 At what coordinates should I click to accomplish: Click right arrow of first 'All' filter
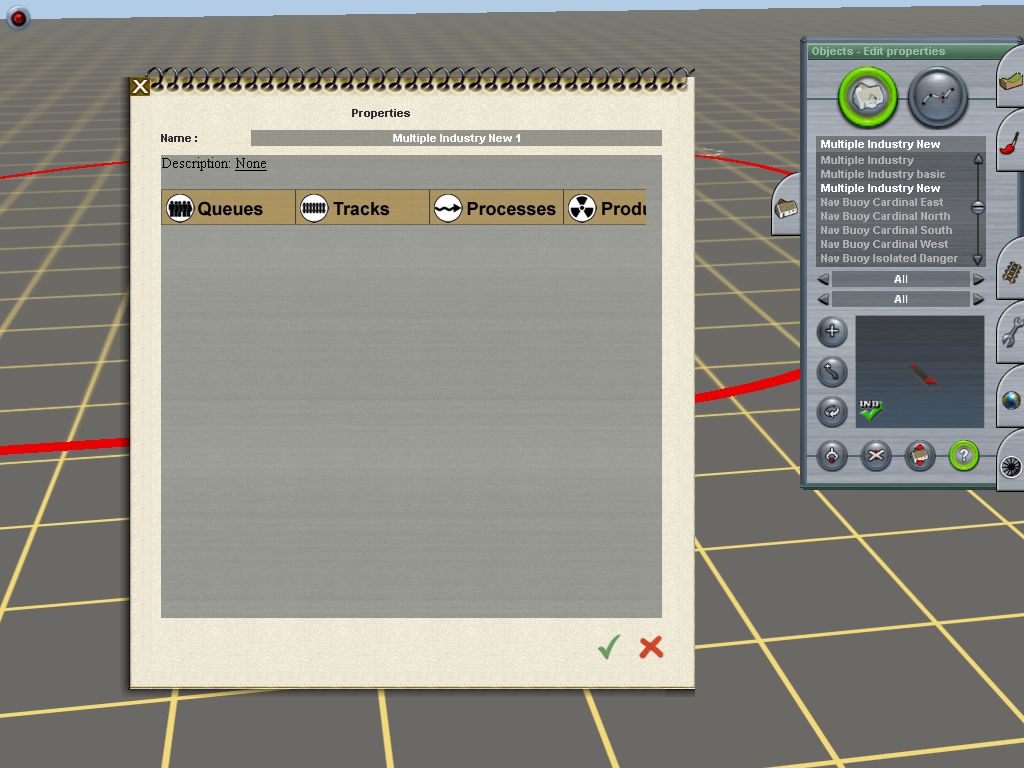point(978,280)
